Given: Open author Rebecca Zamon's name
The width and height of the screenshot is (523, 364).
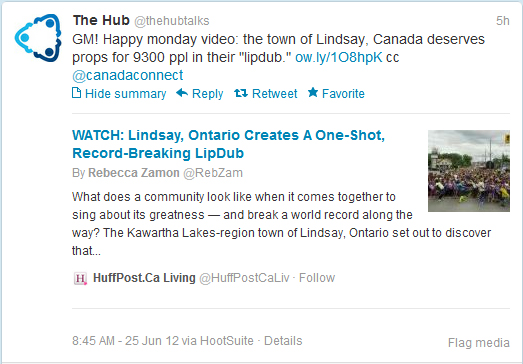Looking at the screenshot, I should click(x=134, y=173).
